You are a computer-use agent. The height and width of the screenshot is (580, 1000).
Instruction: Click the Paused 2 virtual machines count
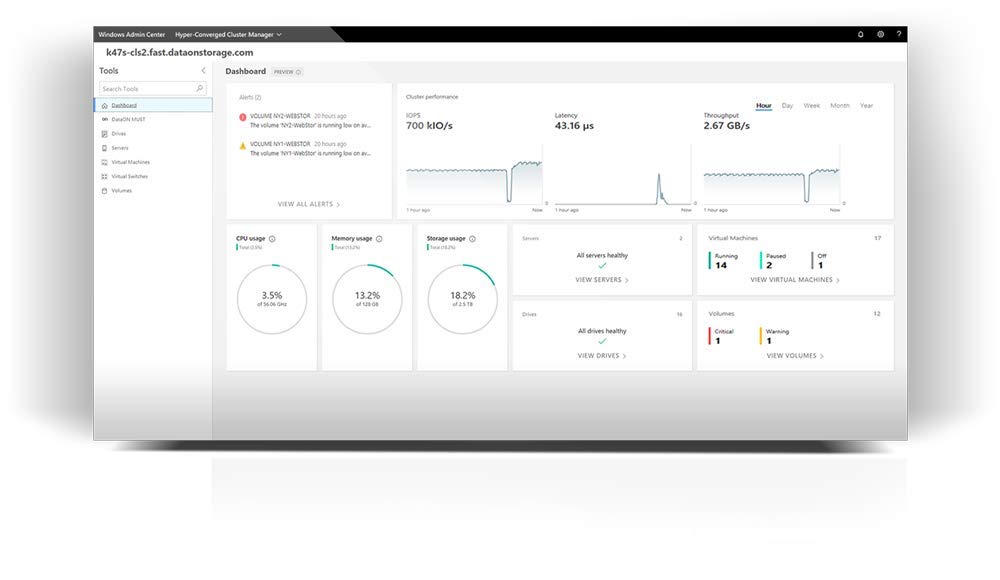[x=773, y=260]
